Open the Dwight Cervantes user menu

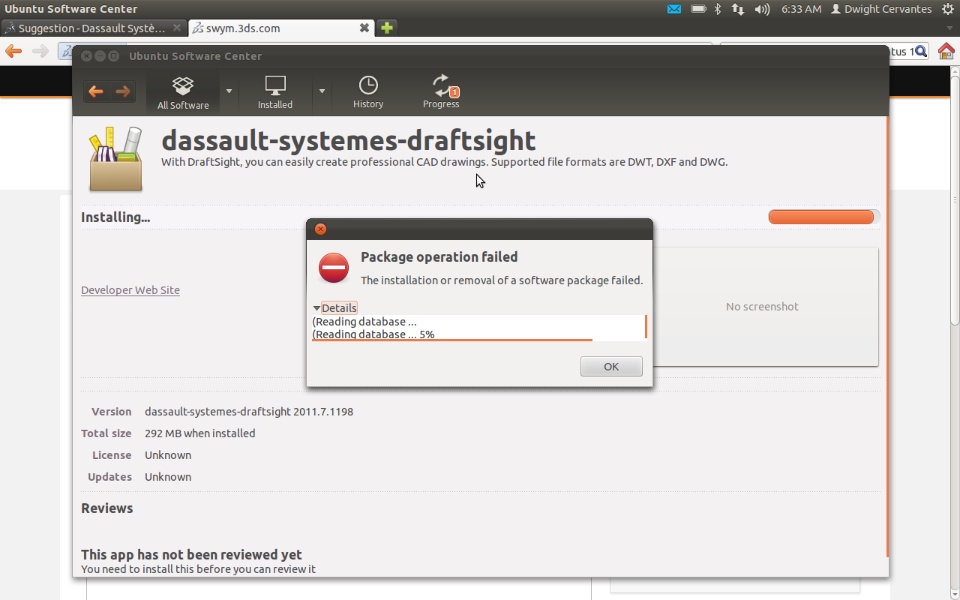tap(881, 9)
